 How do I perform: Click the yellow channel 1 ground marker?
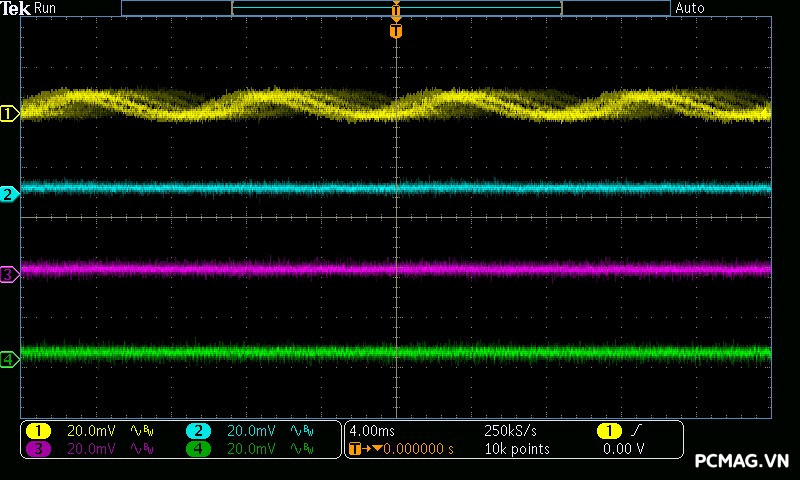coord(9,114)
